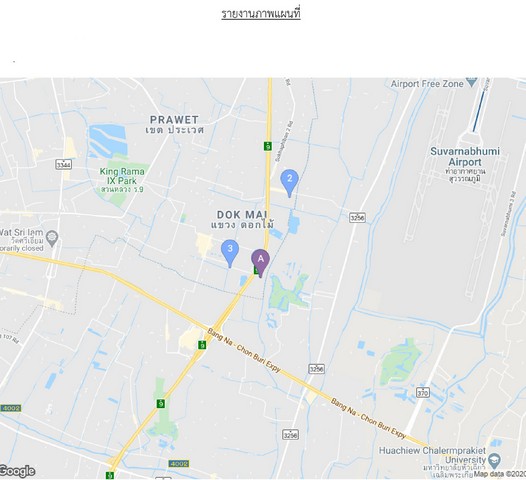
Task: Click the underlined Thai report title
Action: pos(261,14)
